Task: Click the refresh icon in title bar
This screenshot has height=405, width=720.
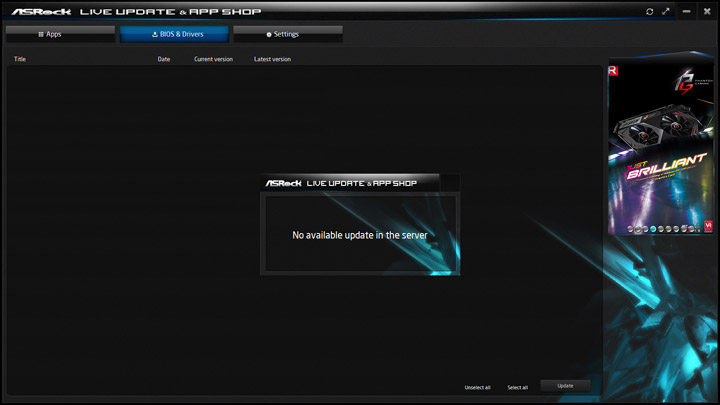Action: pyautogui.click(x=649, y=11)
